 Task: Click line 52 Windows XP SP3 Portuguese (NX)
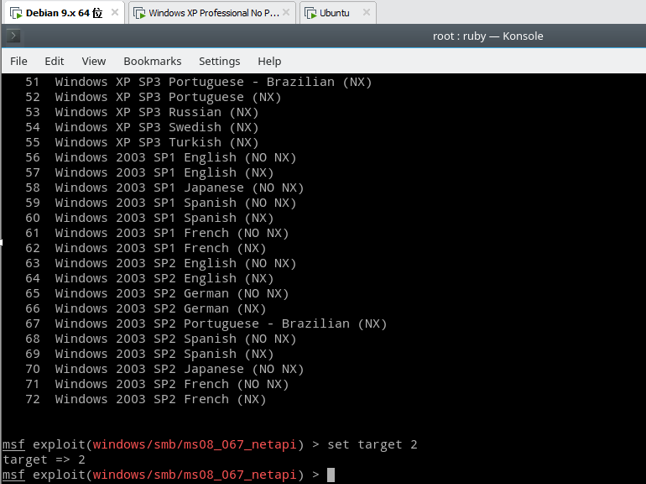coord(153,97)
